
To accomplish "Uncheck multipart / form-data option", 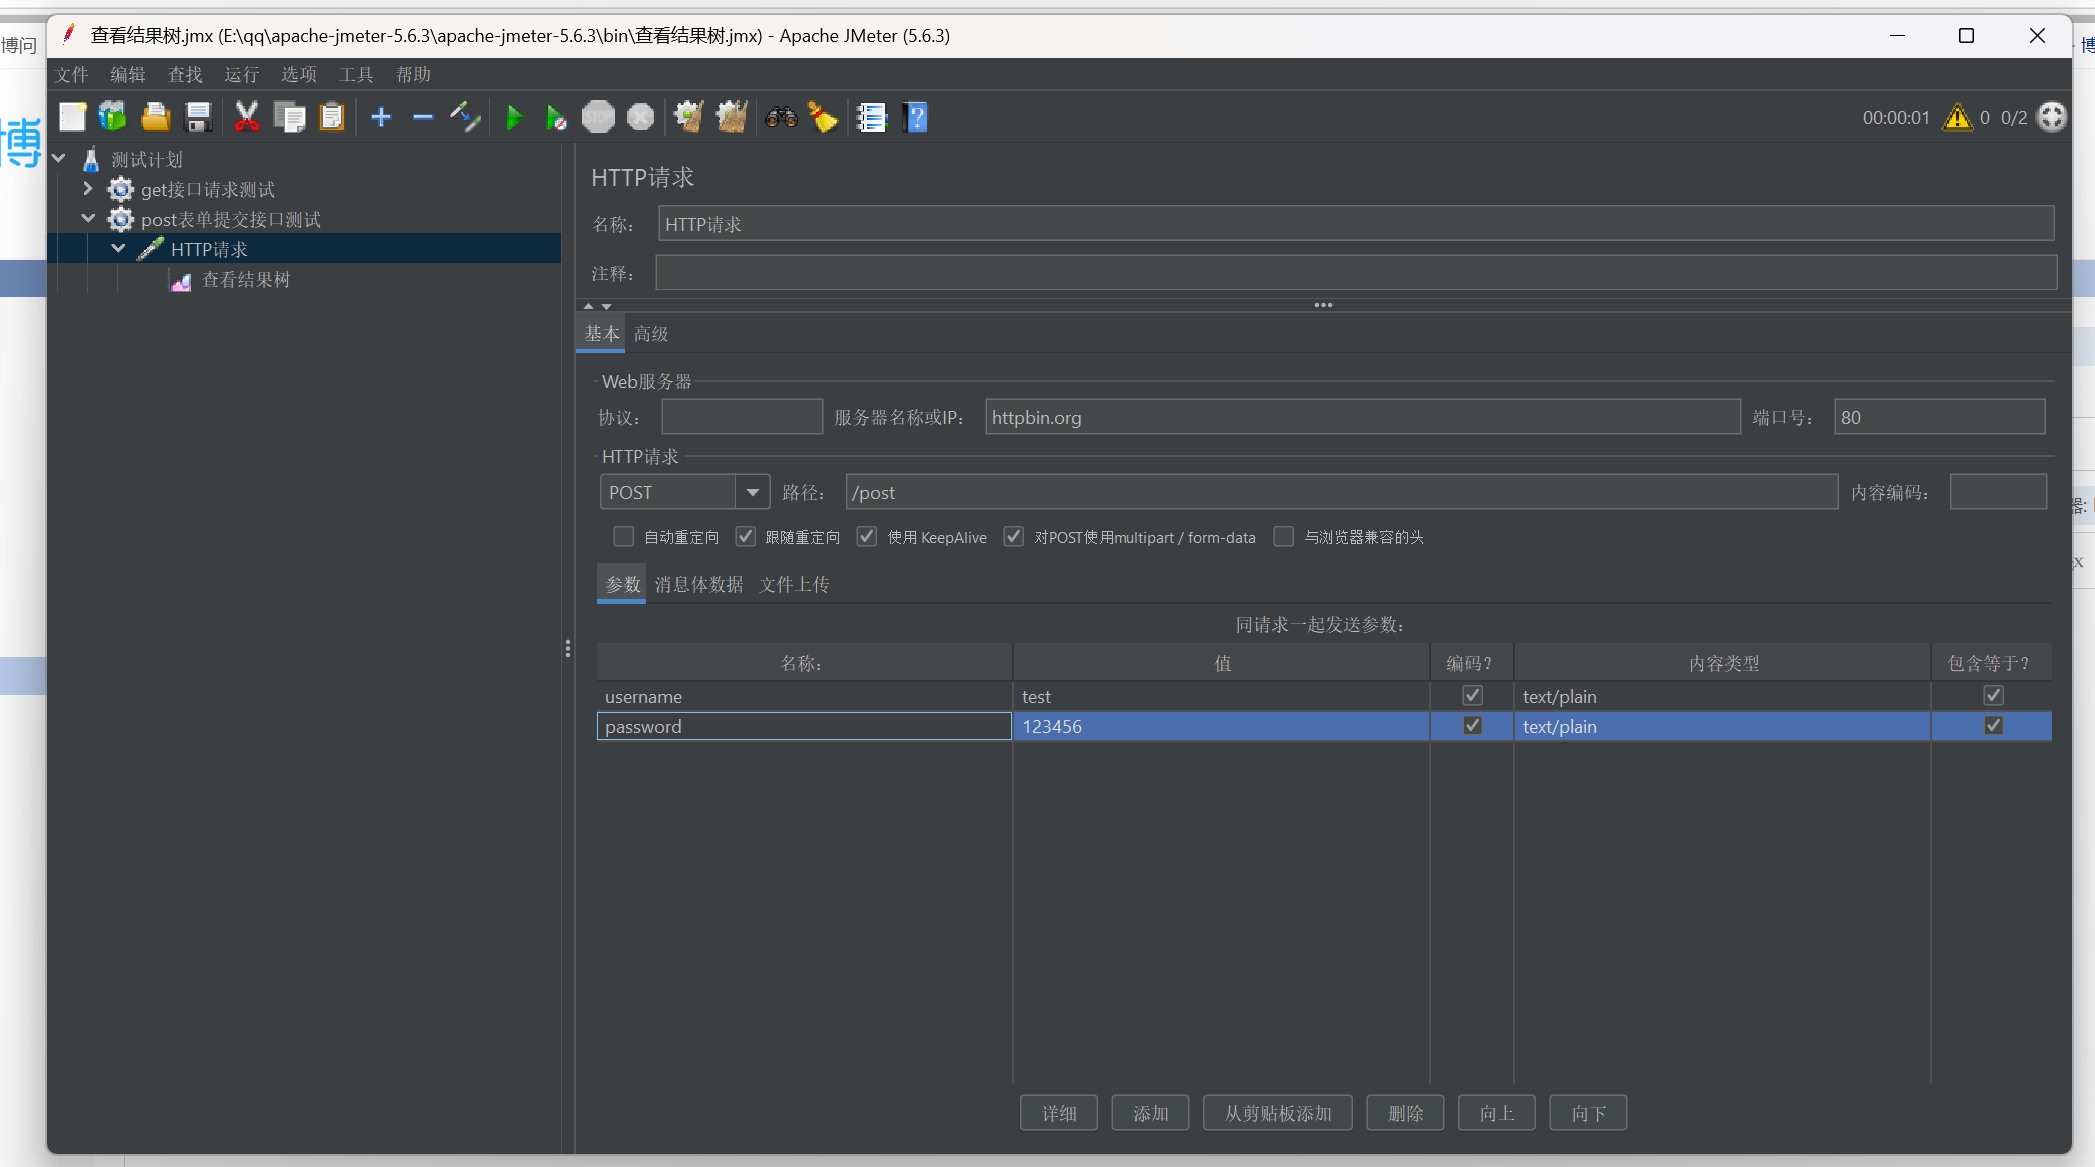I will [x=1013, y=537].
